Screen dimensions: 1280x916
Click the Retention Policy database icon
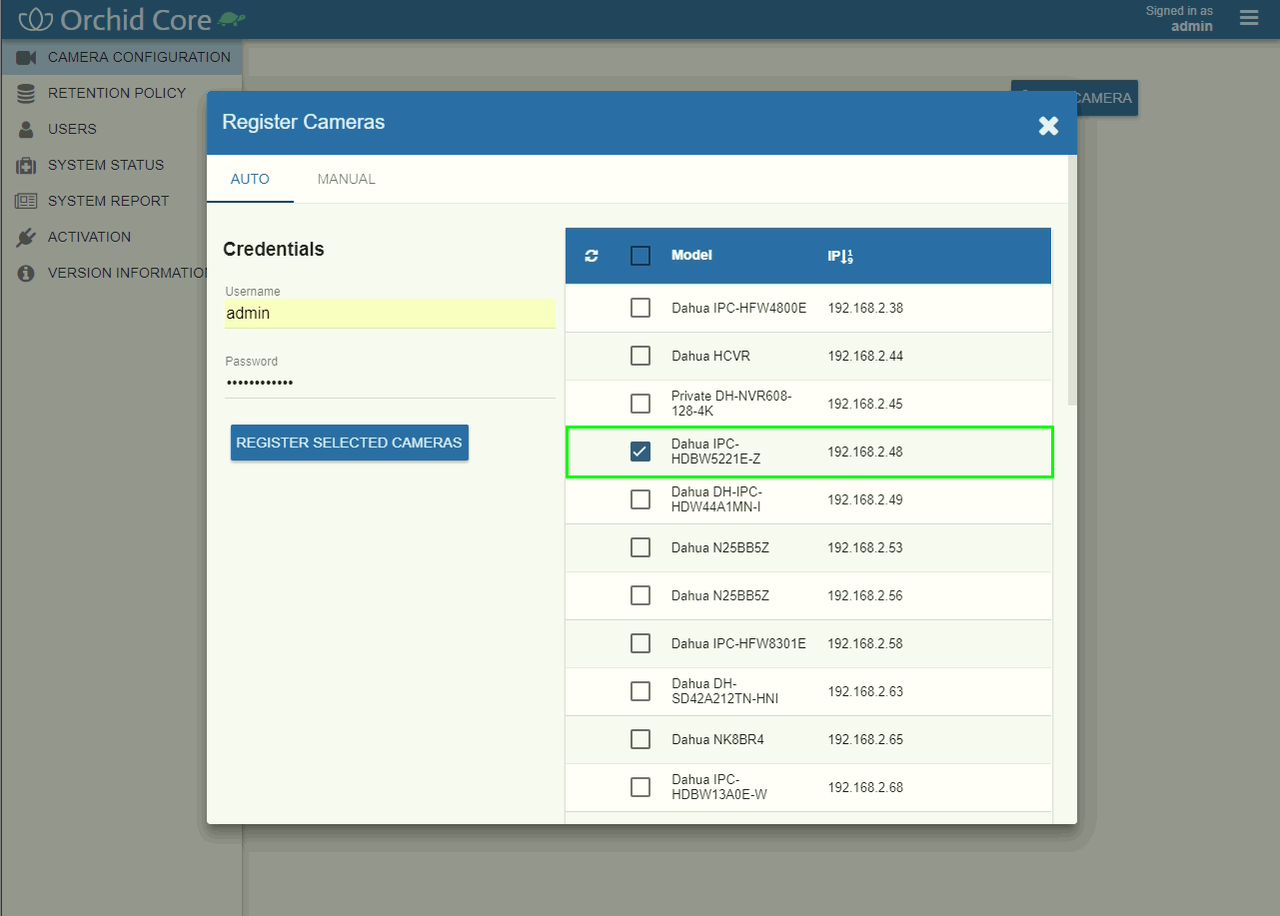point(26,93)
